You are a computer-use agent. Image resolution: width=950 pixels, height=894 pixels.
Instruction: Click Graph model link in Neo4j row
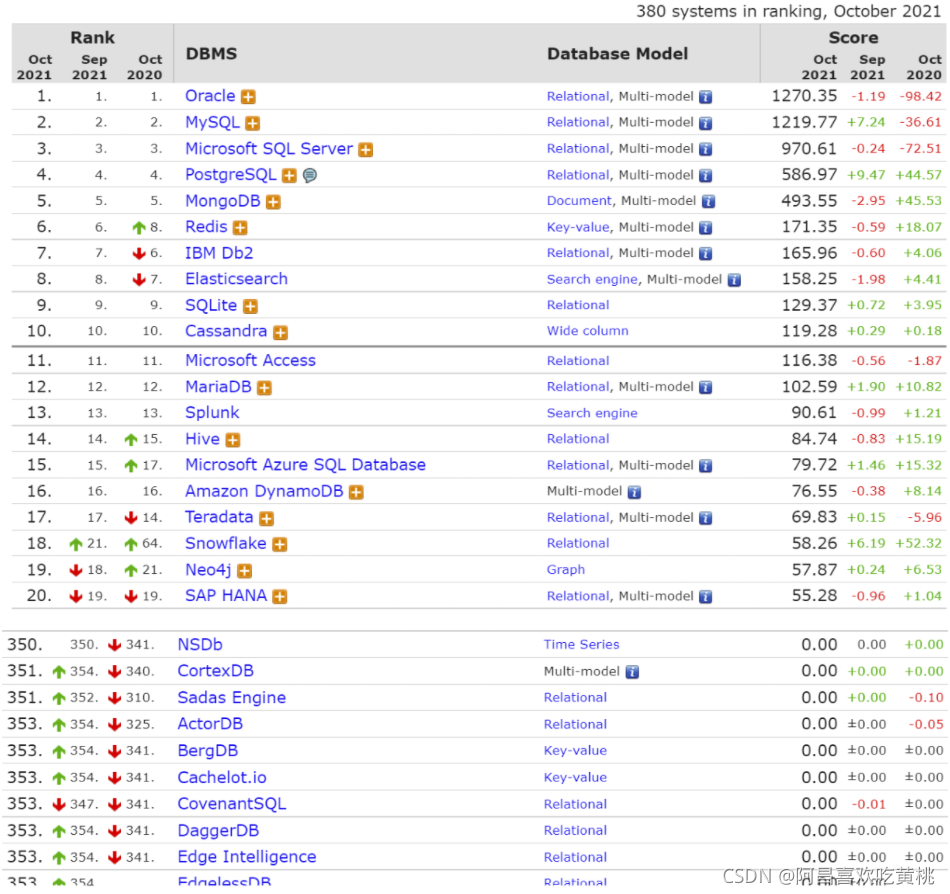coord(566,571)
